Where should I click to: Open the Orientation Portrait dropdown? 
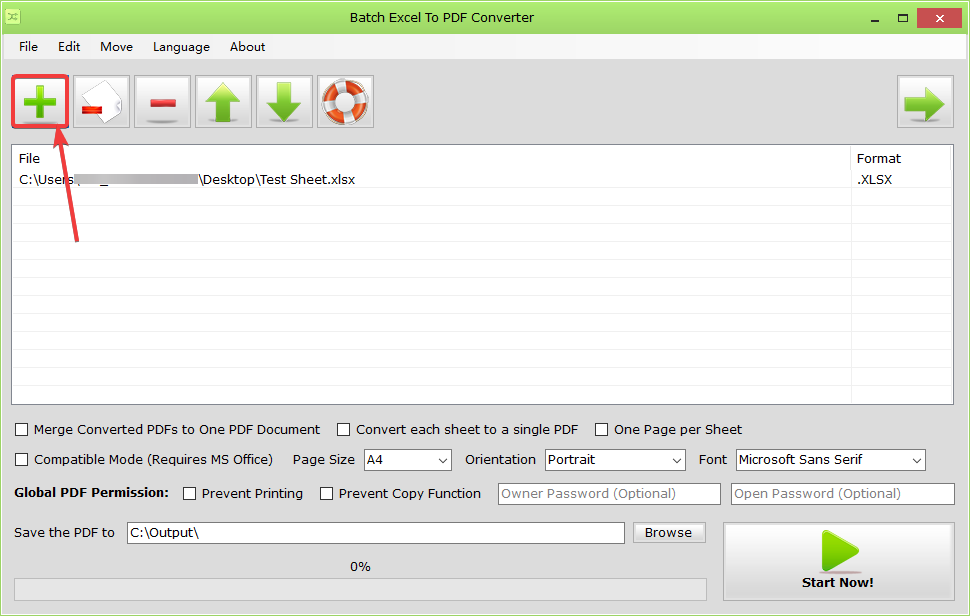[x=615, y=460]
